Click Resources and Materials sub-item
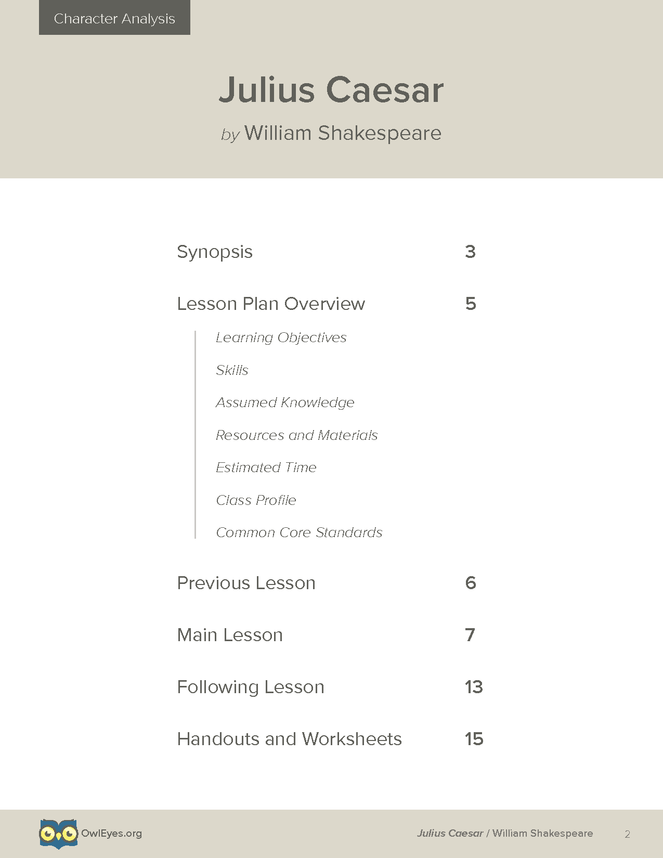663x858 pixels. pyautogui.click(x=296, y=435)
